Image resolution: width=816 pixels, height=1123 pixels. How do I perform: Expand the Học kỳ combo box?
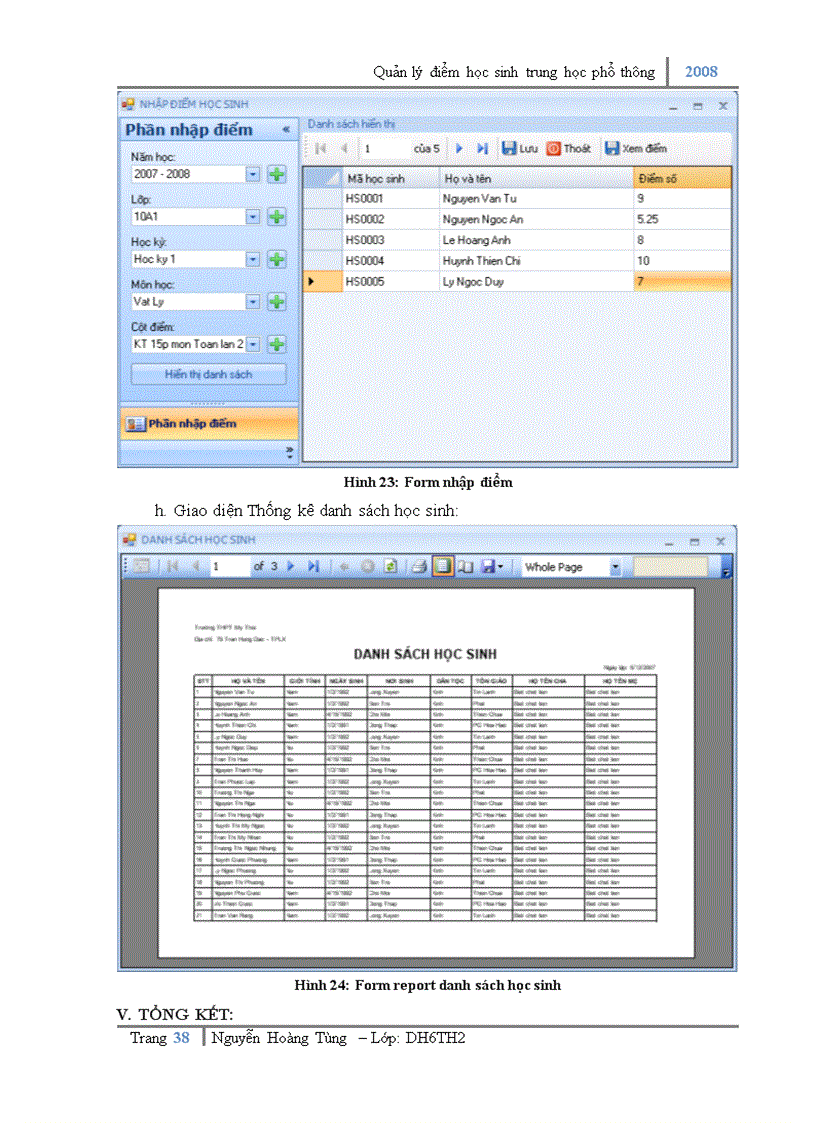coord(253,259)
